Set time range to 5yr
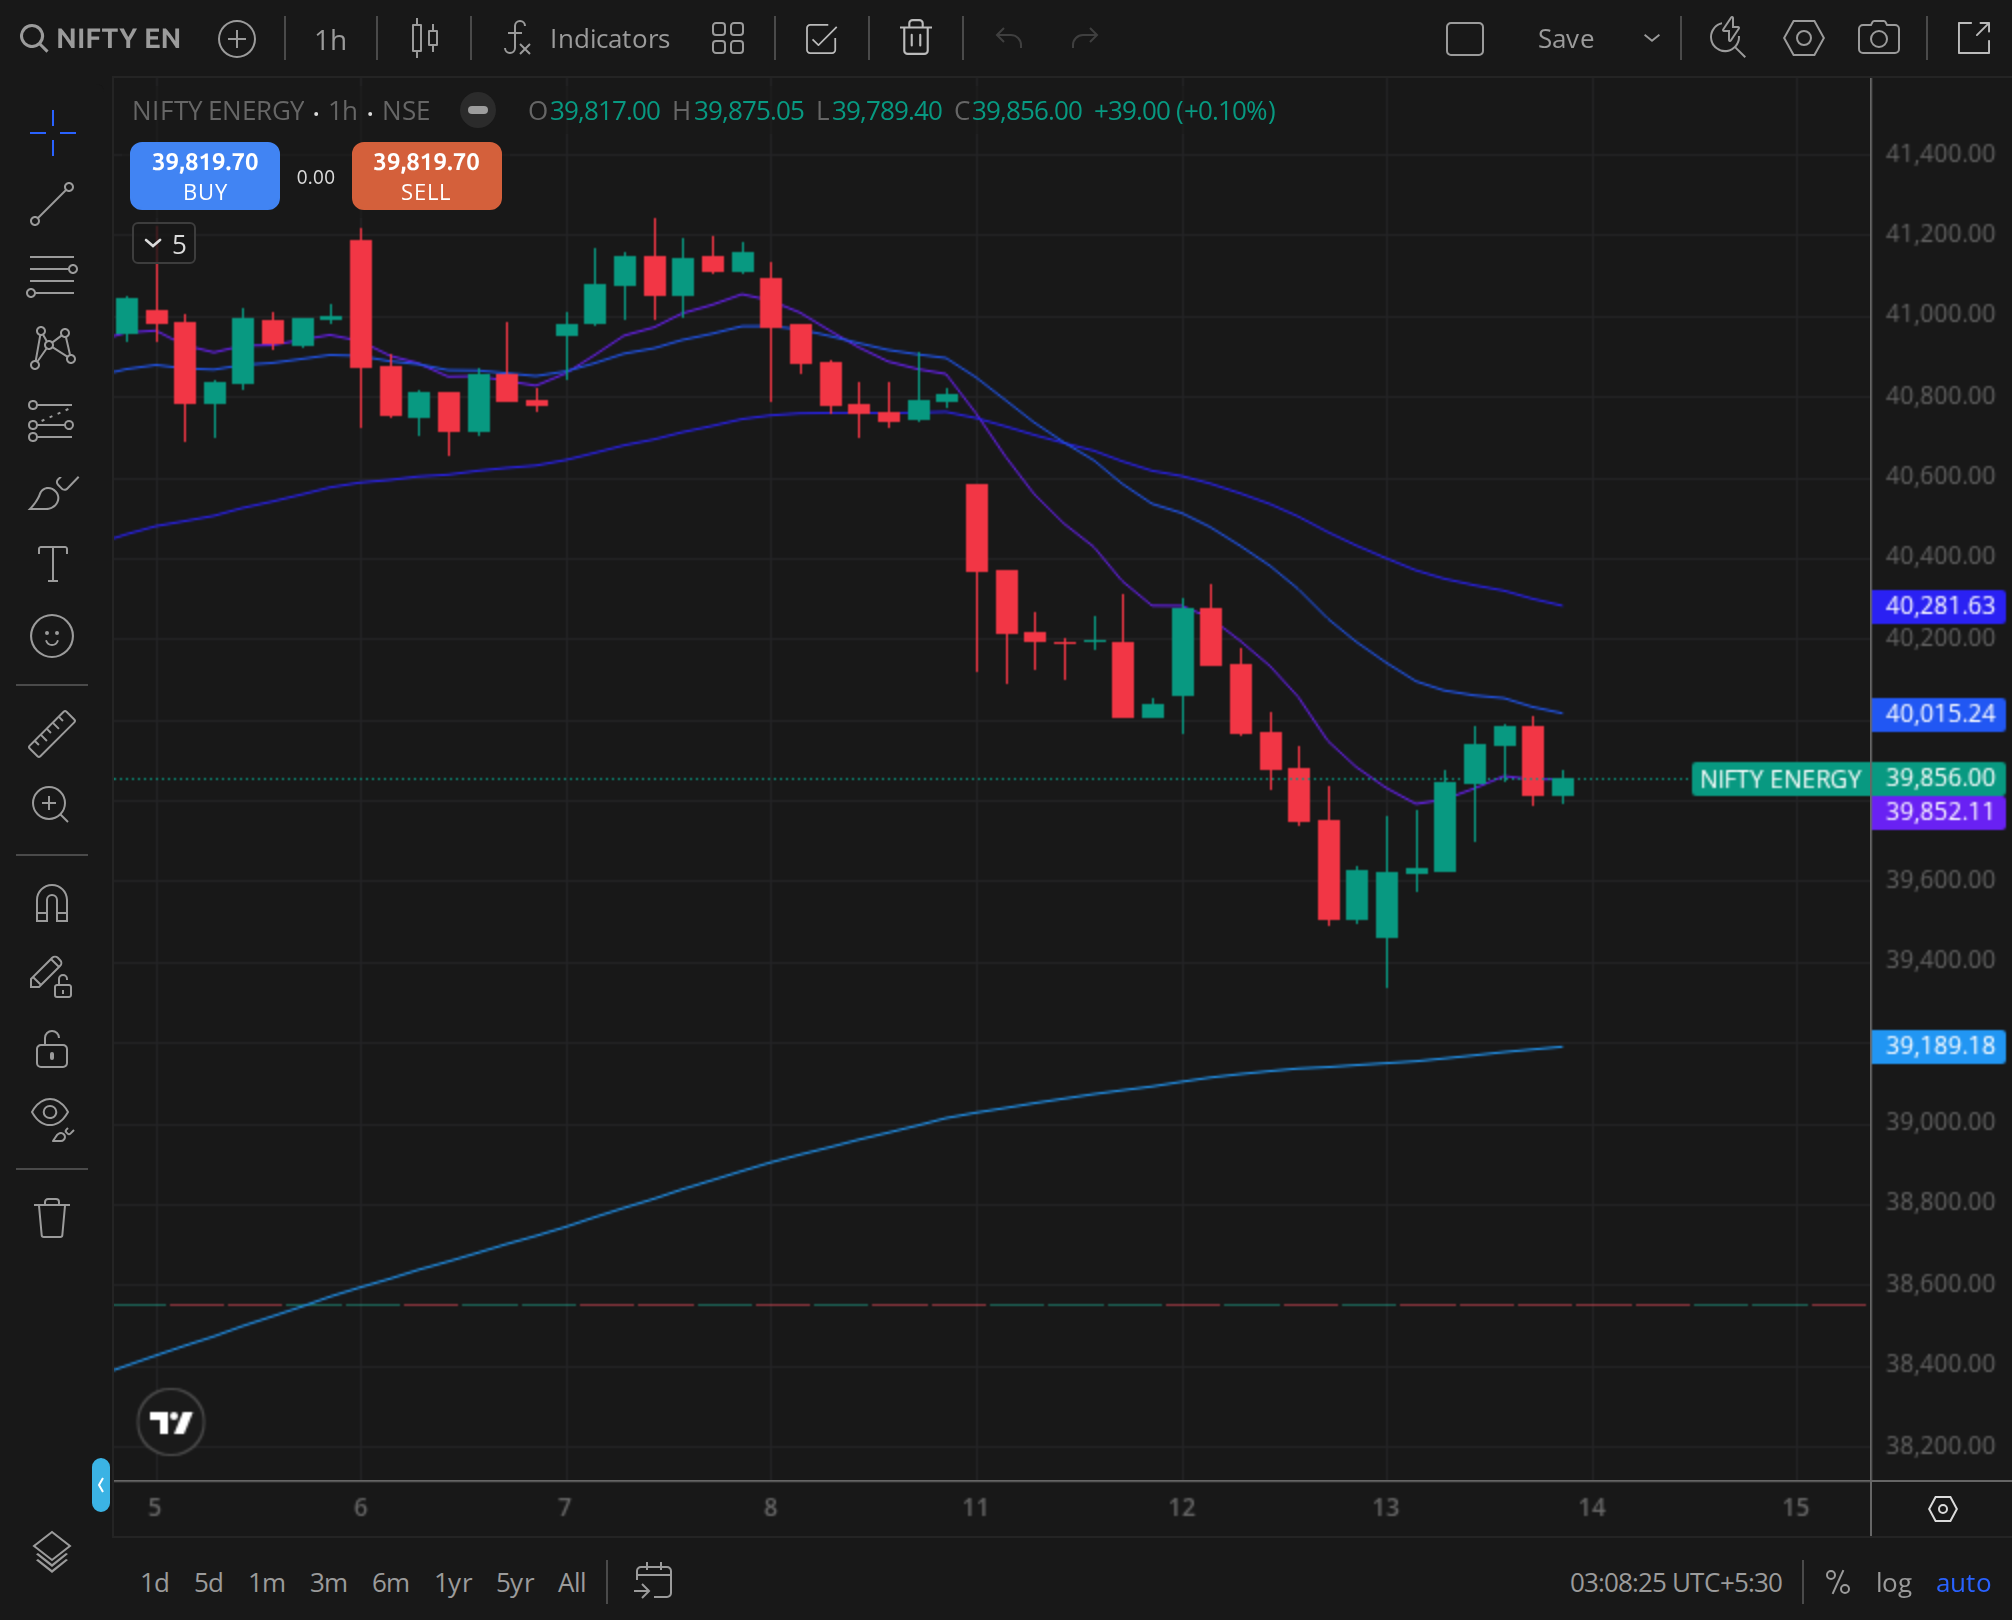Screen dimensions: 2012x1620 [x=515, y=1582]
